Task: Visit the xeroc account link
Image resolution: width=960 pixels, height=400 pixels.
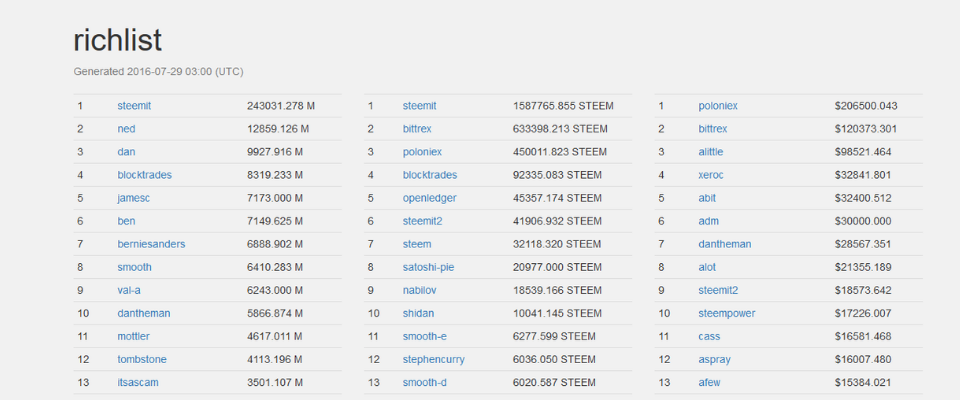Action: pos(711,175)
